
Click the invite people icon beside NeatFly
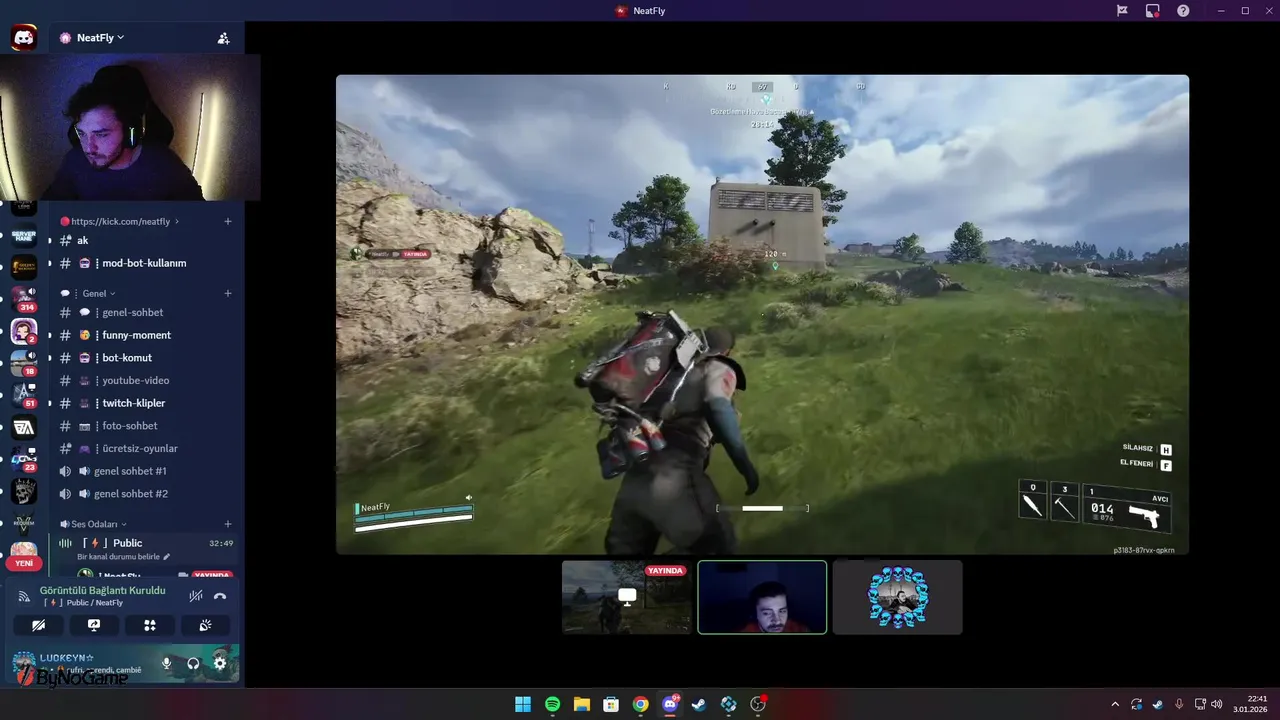pyautogui.click(x=223, y=38)
